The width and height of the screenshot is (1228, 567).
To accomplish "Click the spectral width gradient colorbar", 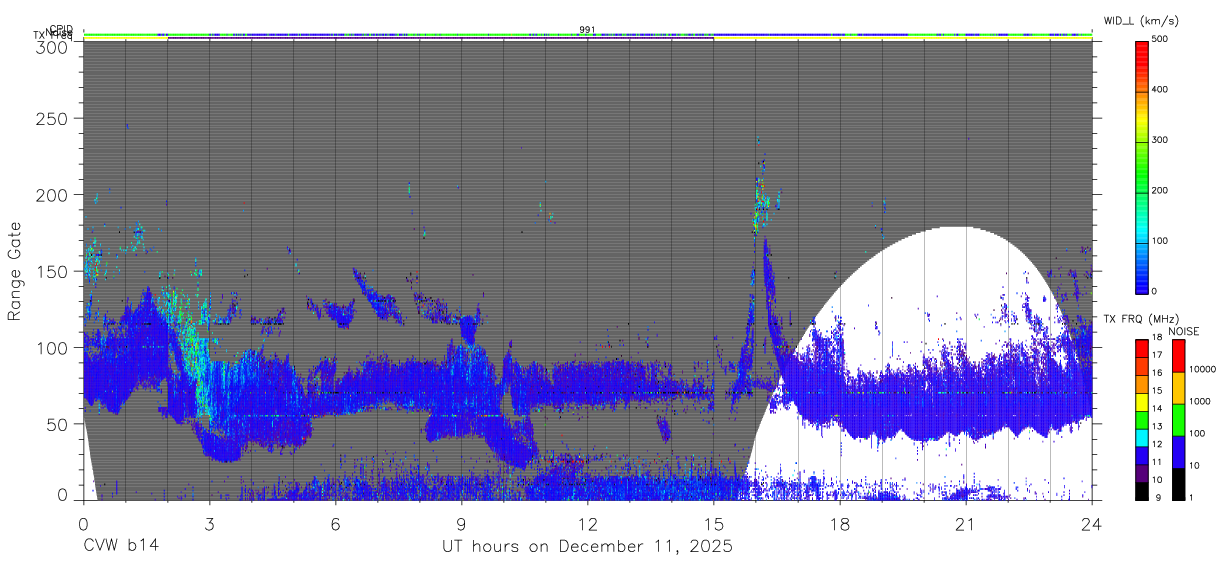I will (1142, 166).
